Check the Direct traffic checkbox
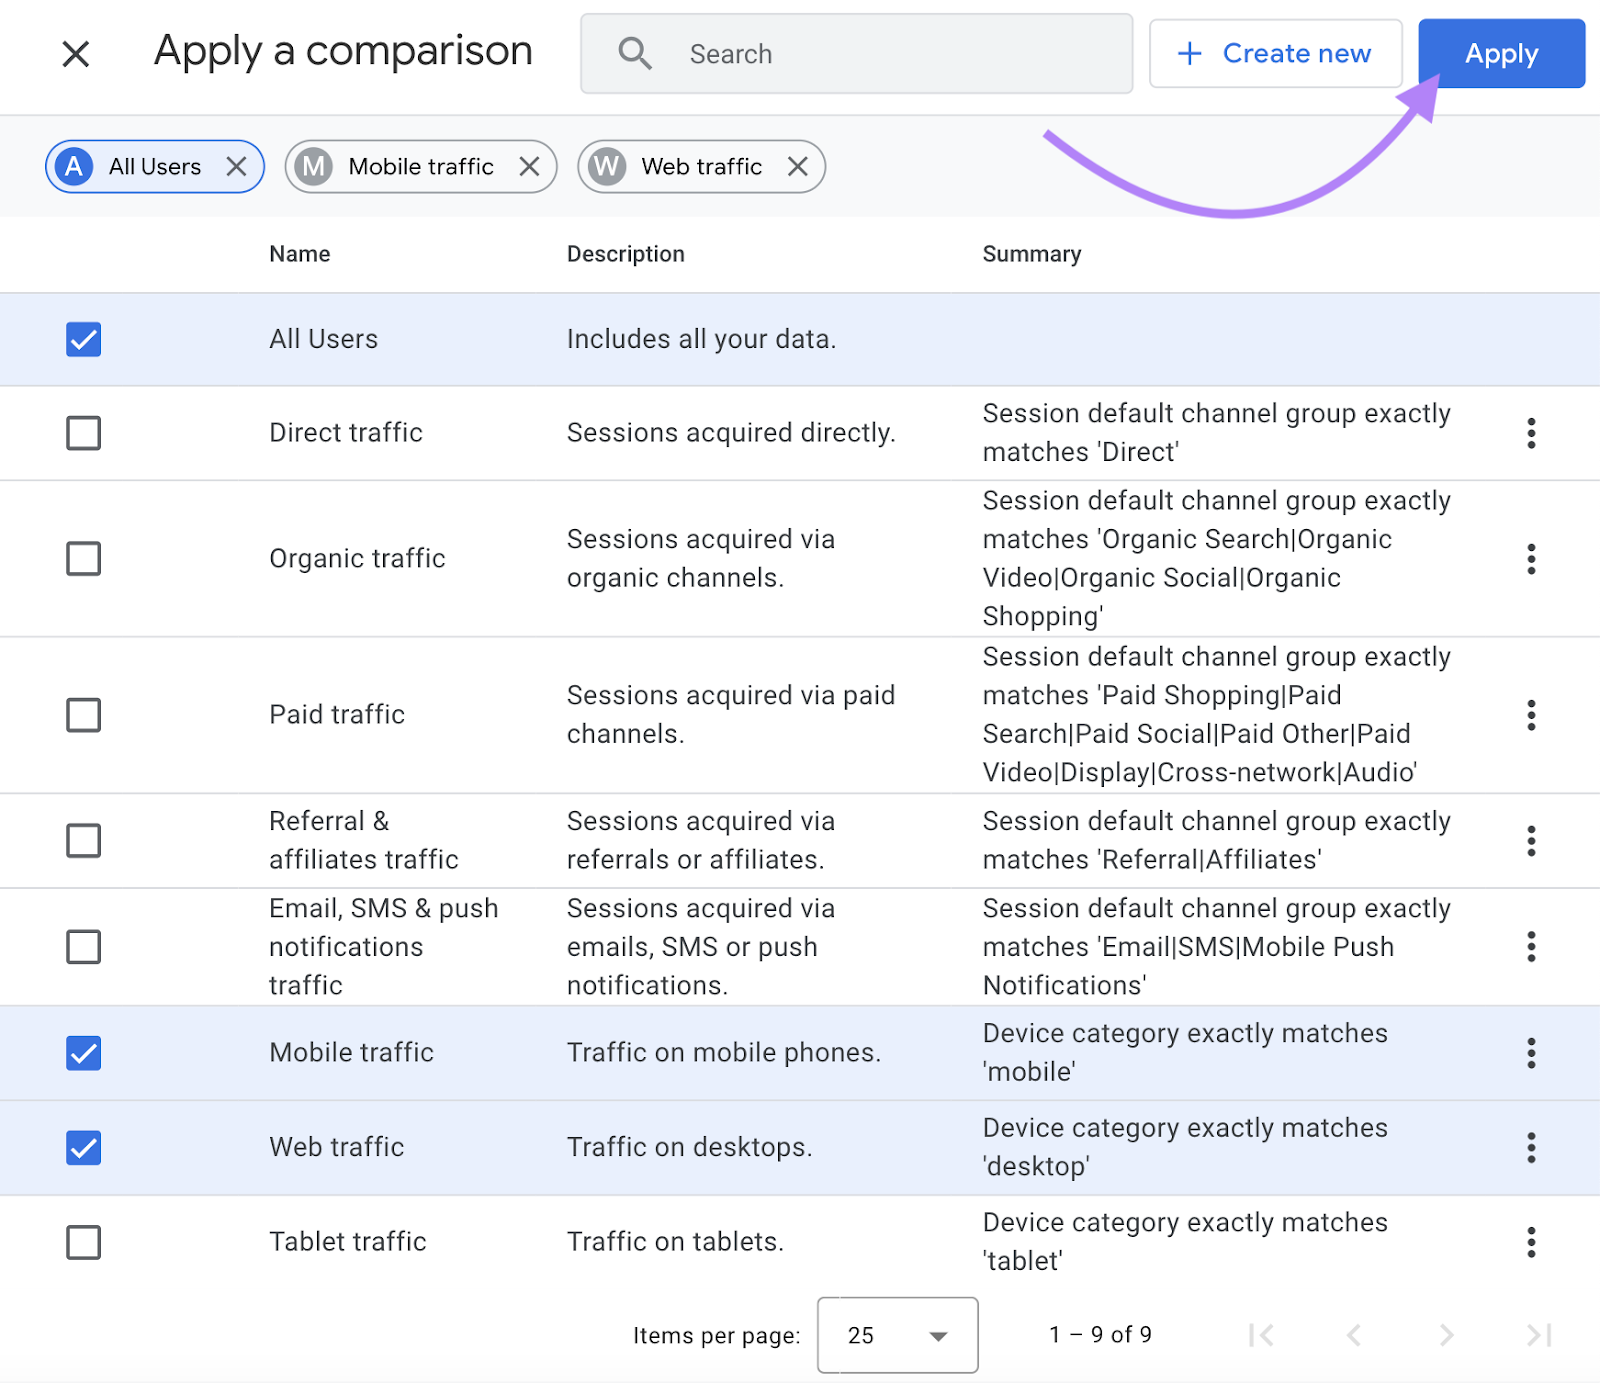 83,432
